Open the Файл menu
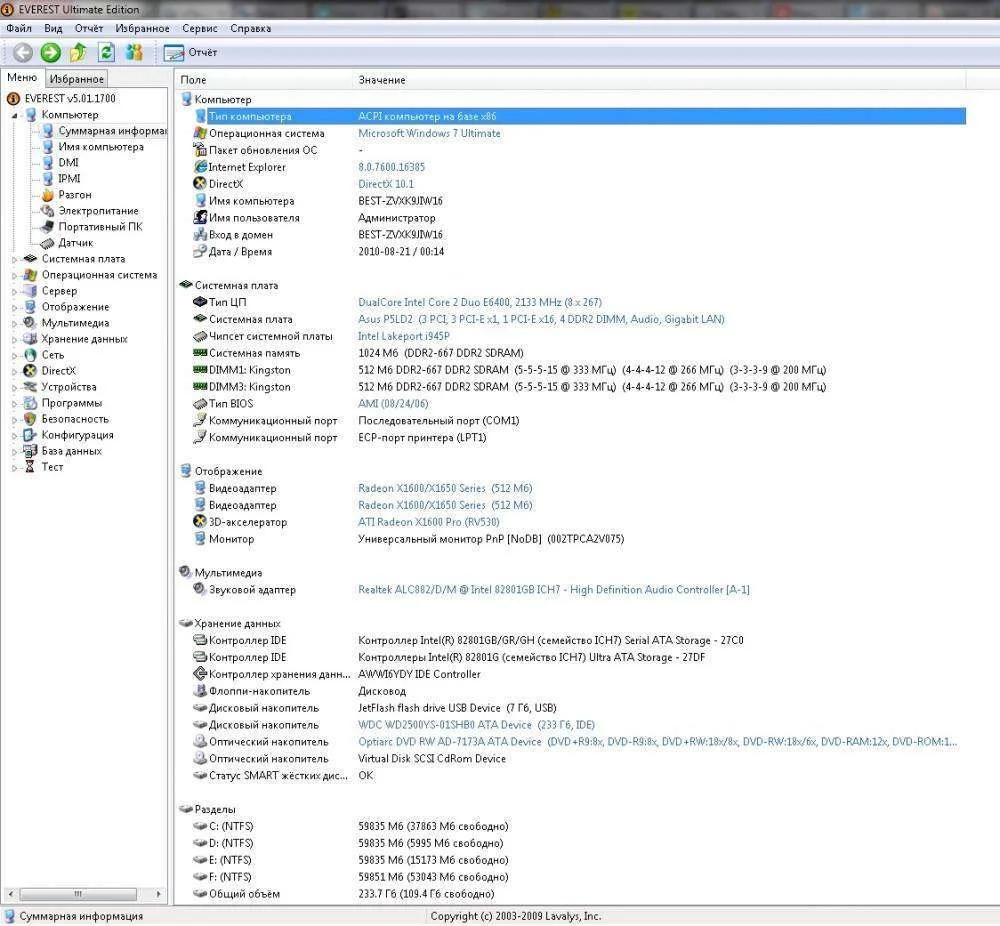This screenshot has width=1000, height=926. tap(18, 28)
